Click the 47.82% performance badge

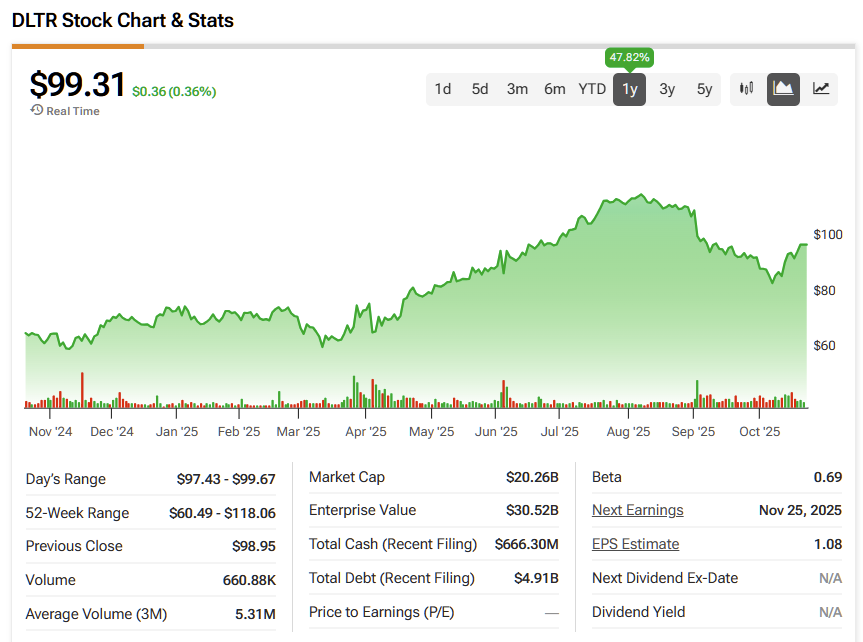tap(628, 58)
